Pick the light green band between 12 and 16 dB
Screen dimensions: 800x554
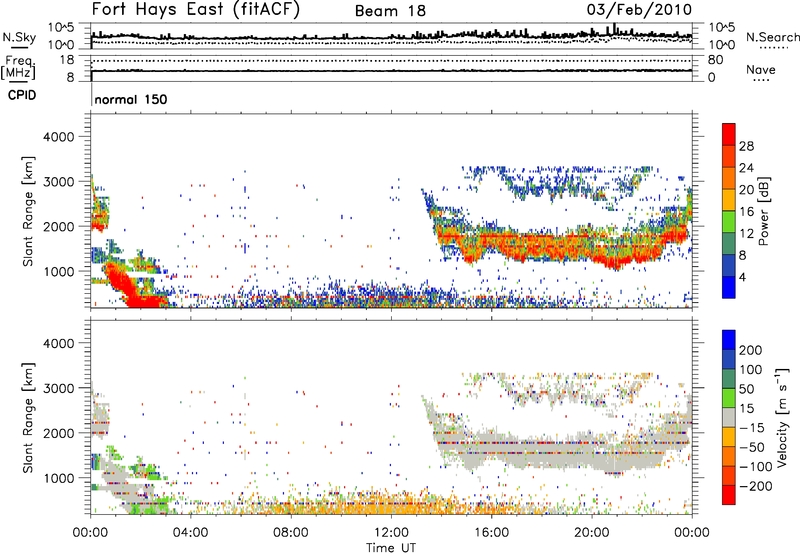pyautogui.click(x=729, y=222)
